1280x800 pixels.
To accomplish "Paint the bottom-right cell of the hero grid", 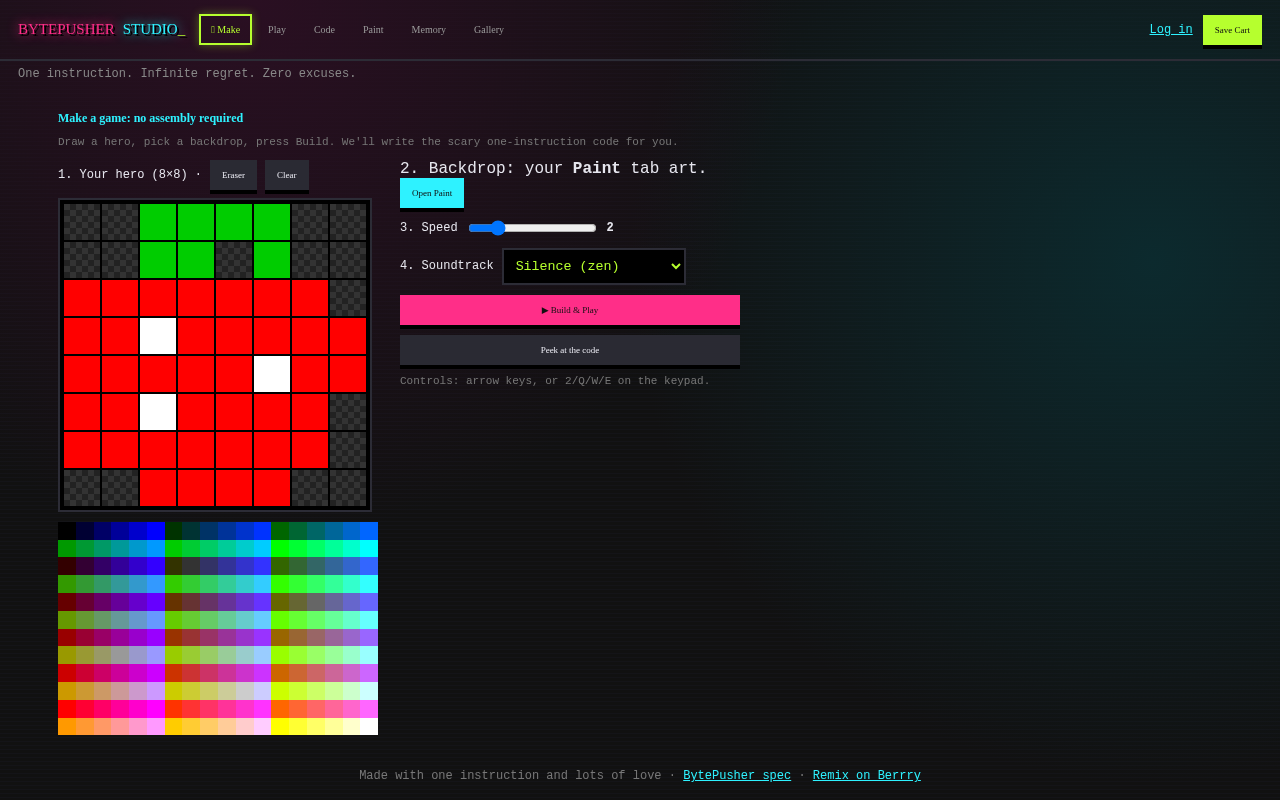I will pyautogui.click(x=348, y=488).
